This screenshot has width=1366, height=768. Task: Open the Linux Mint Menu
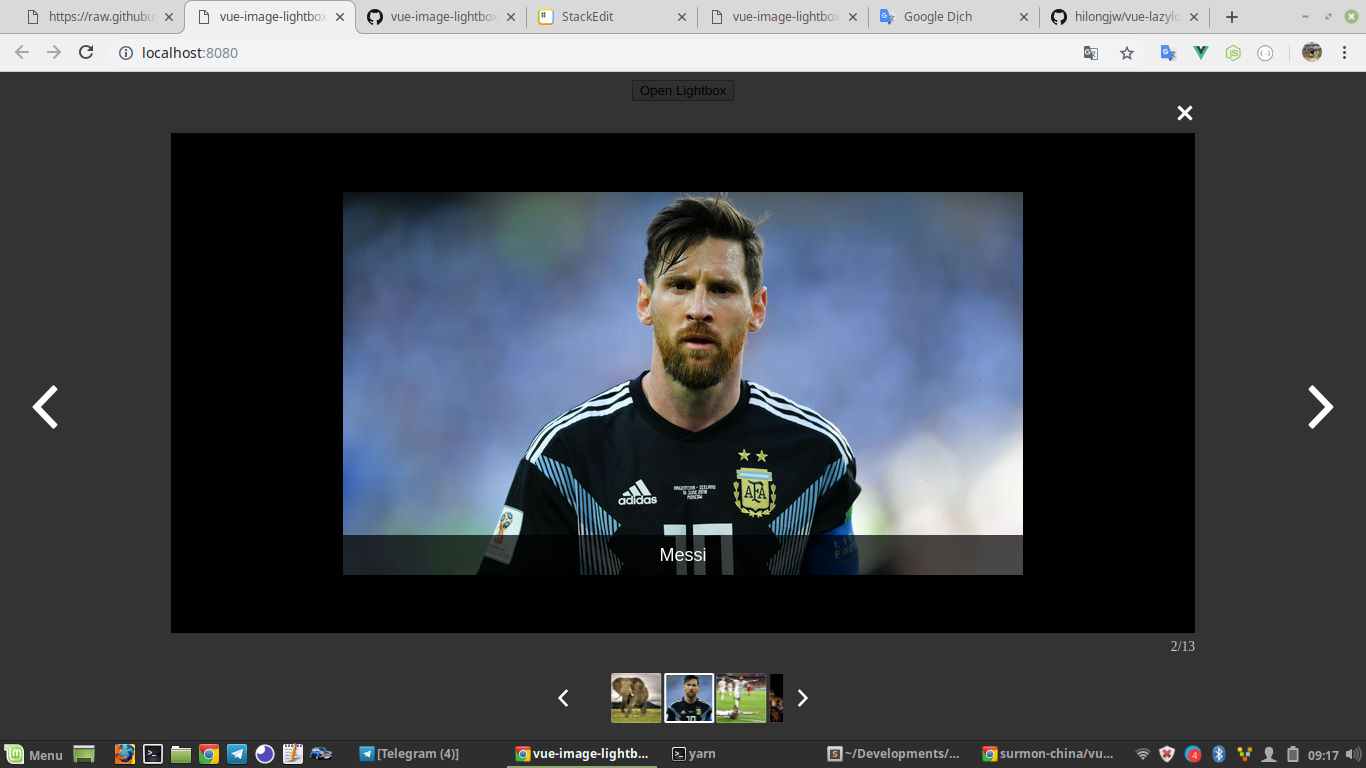(x=34, y=754)
